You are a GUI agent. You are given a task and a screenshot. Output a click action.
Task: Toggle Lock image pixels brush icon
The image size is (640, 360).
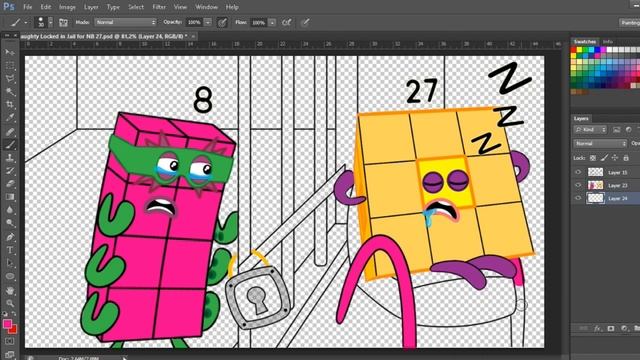(604, 158)
